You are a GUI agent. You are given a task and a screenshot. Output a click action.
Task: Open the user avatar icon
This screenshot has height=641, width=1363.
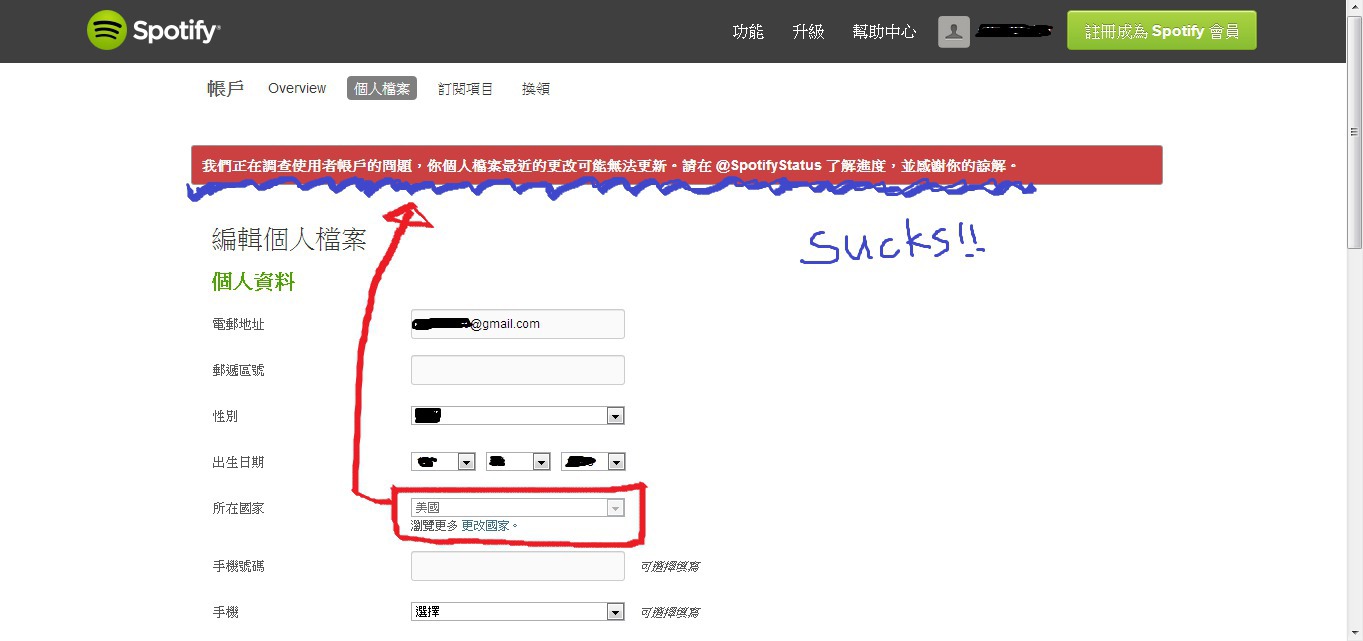click(954, 32)
